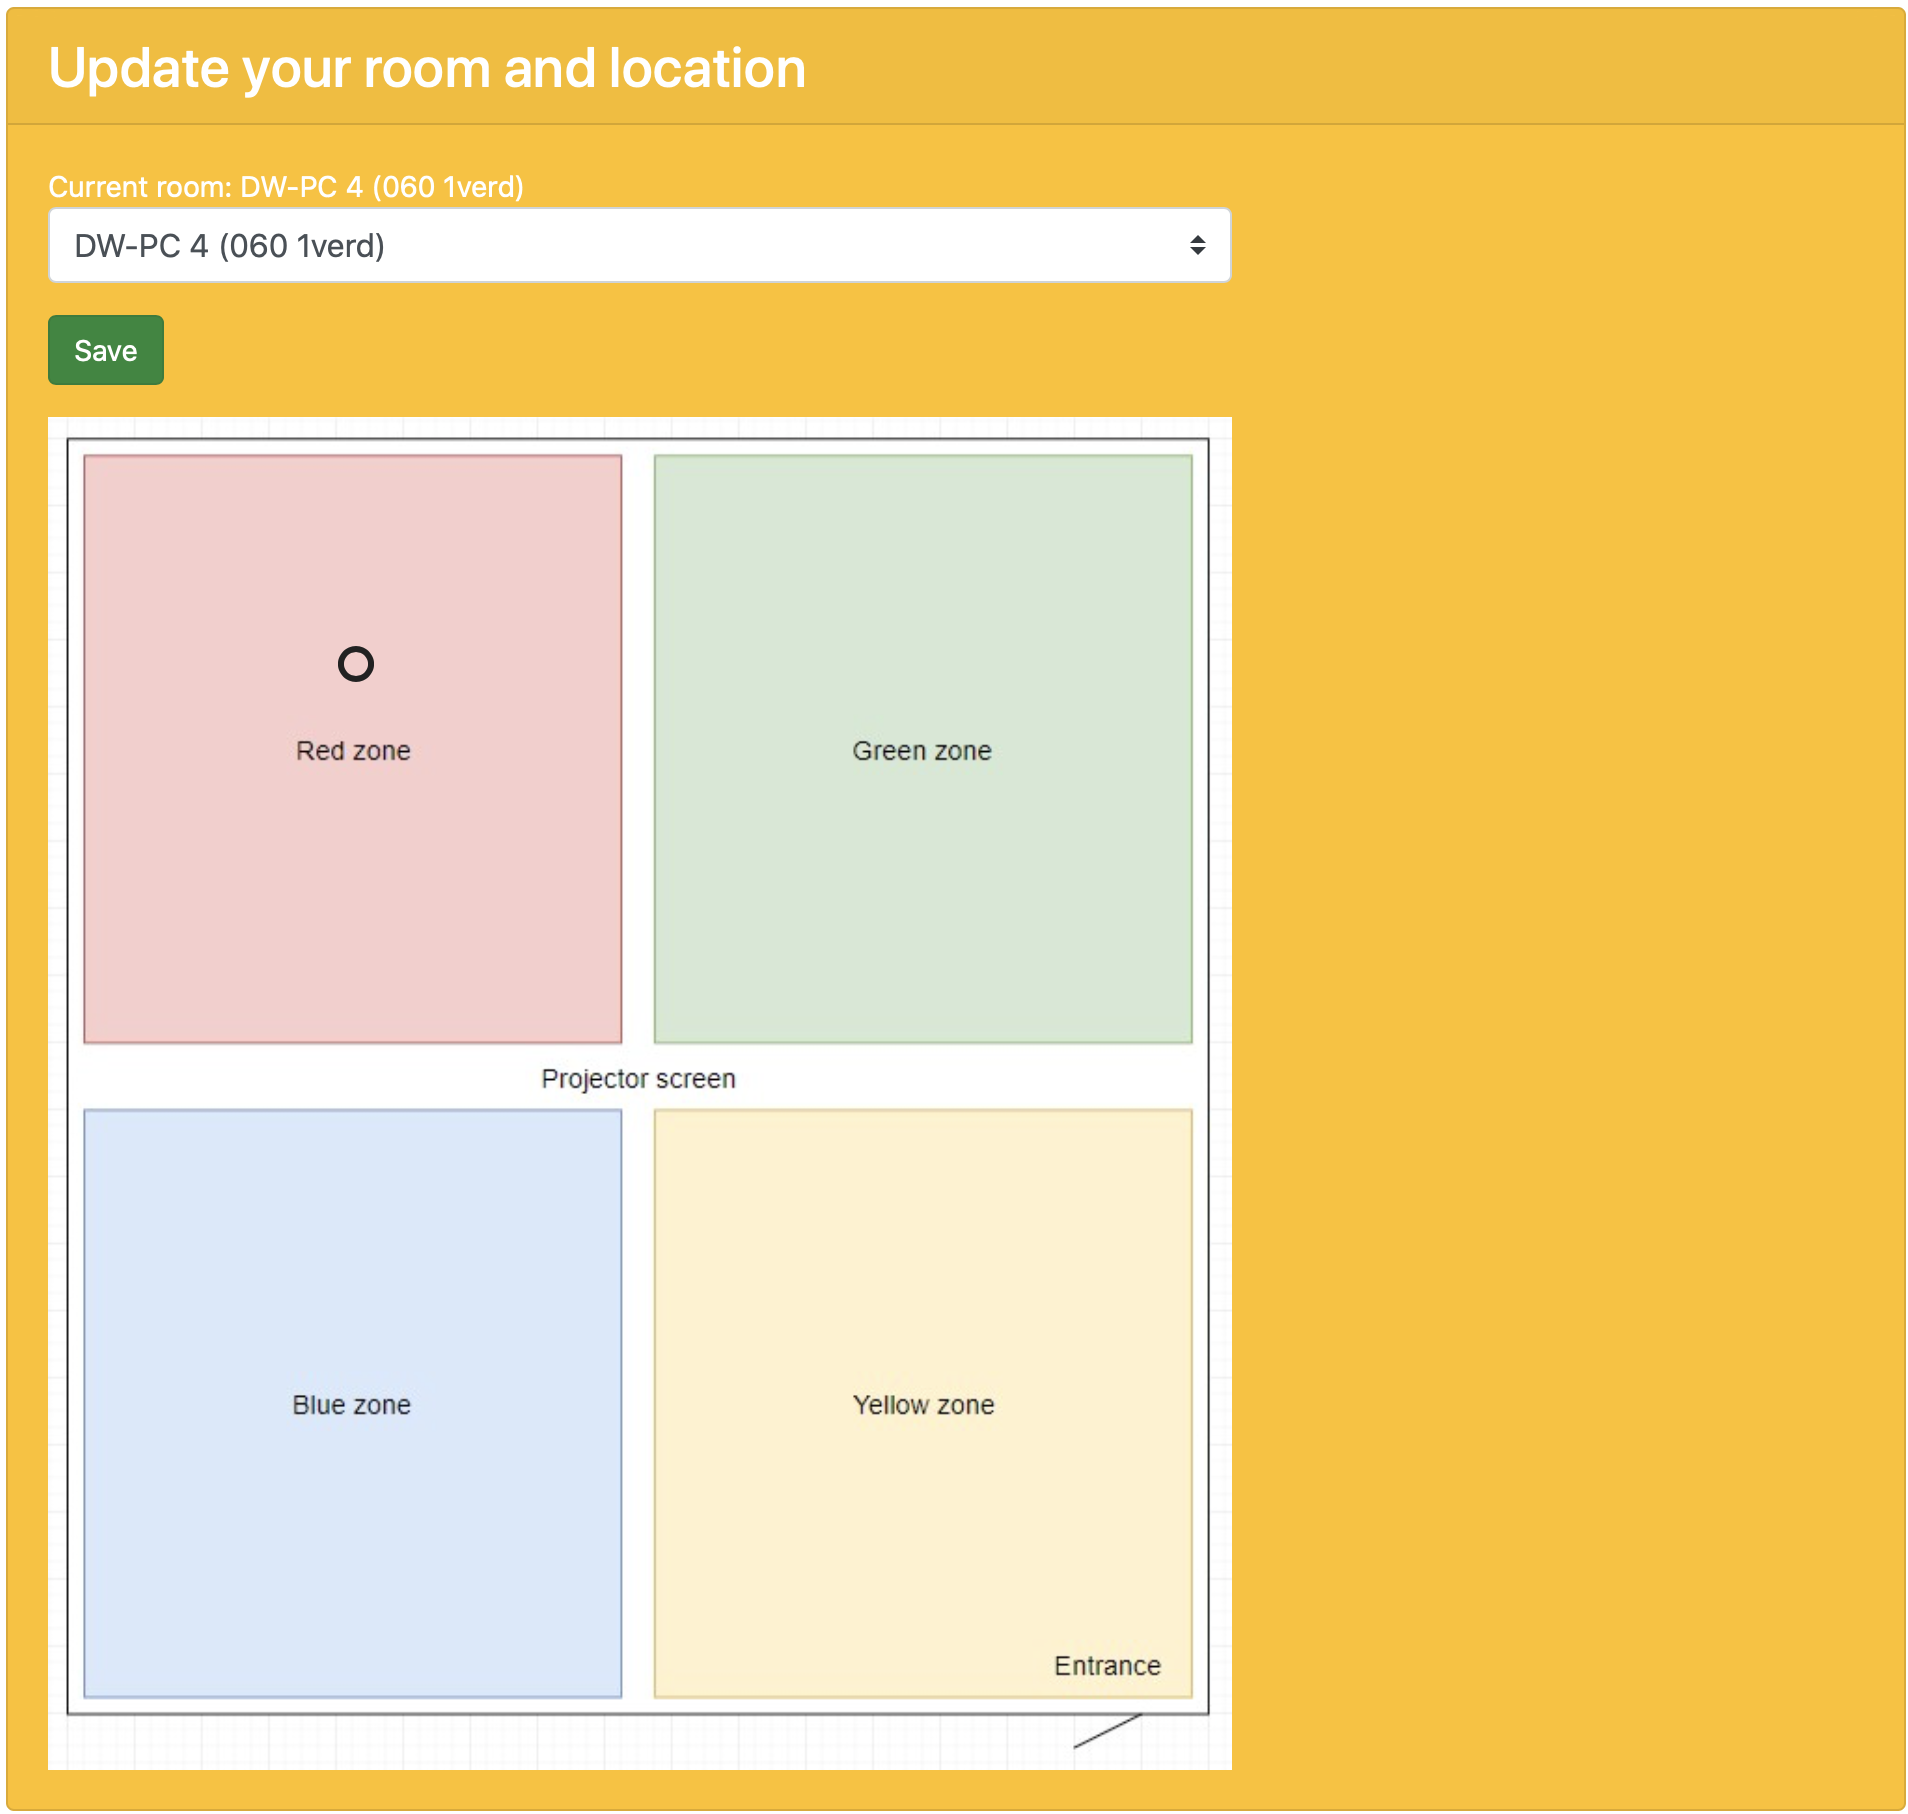Viewport: 1908px width, 1814px height.
Task: Open the room selection dropdown
Action: (x=639, y=245)
